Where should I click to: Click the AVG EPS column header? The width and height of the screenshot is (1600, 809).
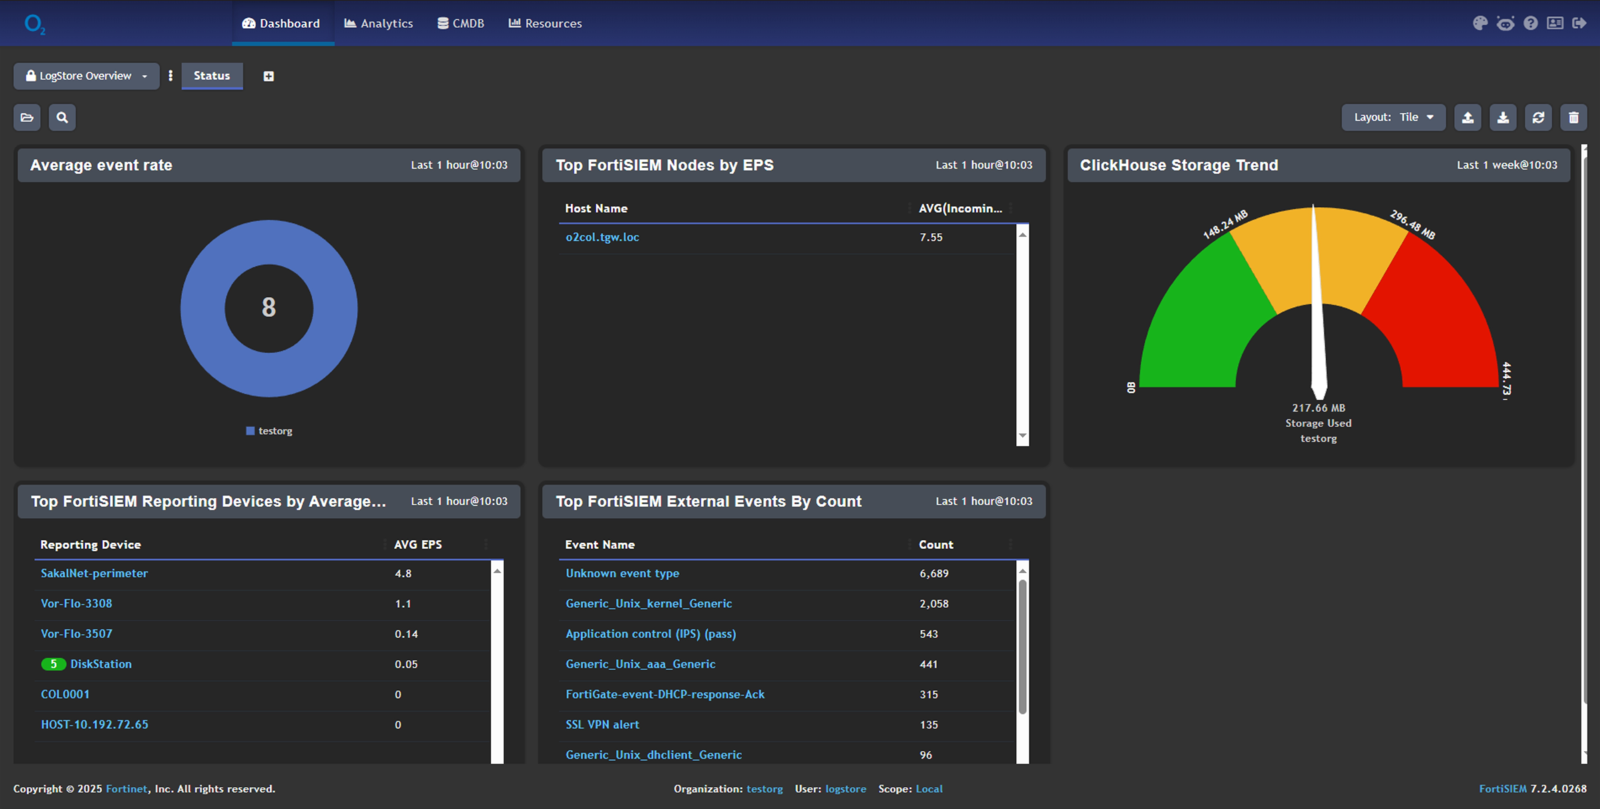[x=418, y=545]
